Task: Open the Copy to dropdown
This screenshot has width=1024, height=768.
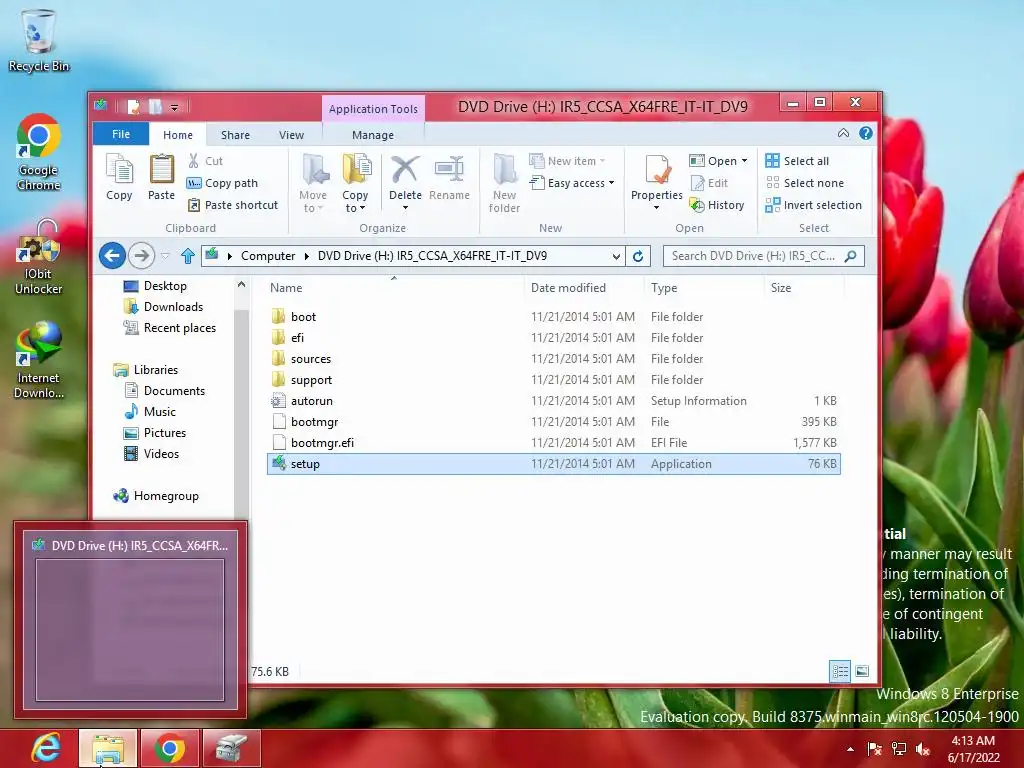Action: tap(355, 183)
